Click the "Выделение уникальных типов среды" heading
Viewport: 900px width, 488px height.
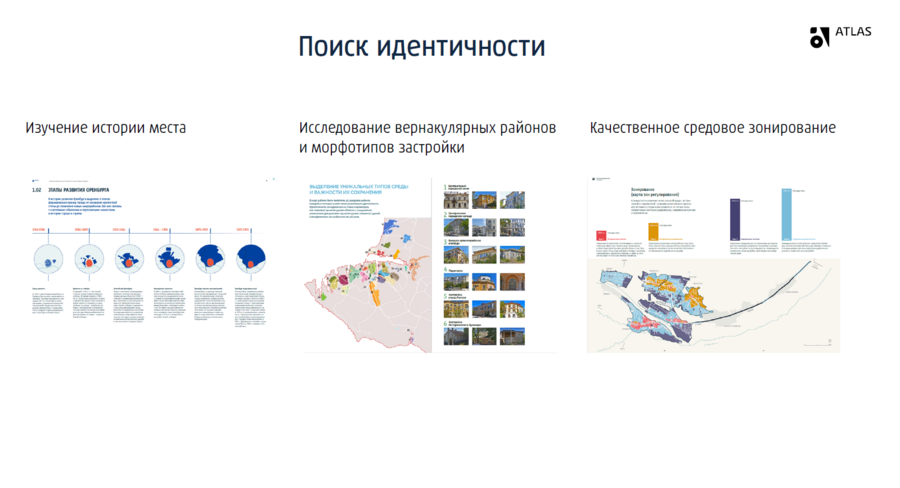(359, 189)
